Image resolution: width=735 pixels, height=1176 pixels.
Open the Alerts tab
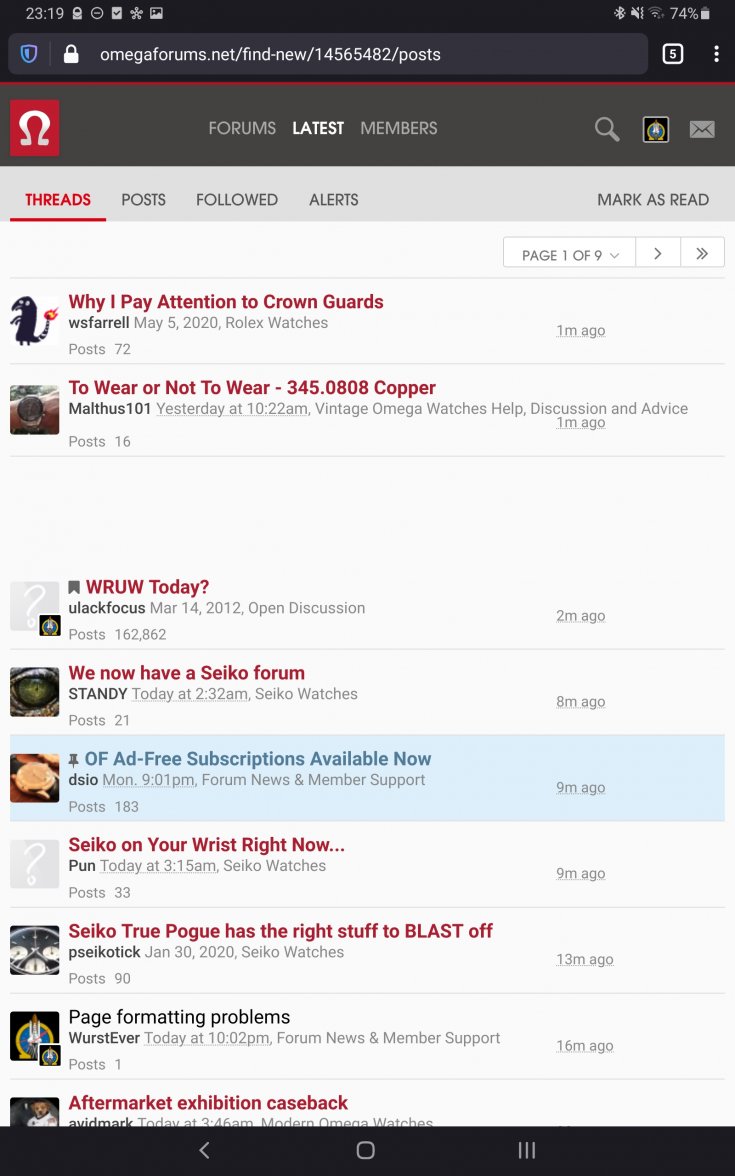(x=334, y=200)
